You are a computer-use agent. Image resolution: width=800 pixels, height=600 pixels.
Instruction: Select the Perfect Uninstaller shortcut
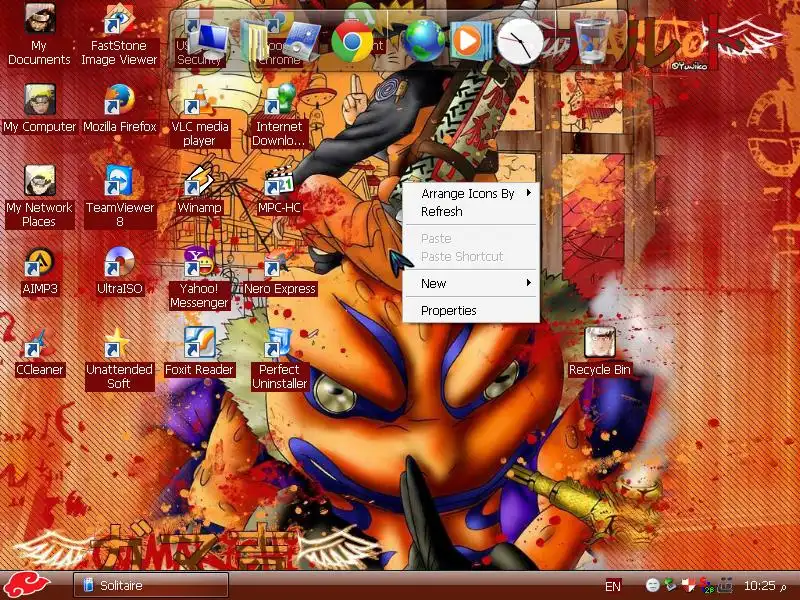(x=279, y=359)
